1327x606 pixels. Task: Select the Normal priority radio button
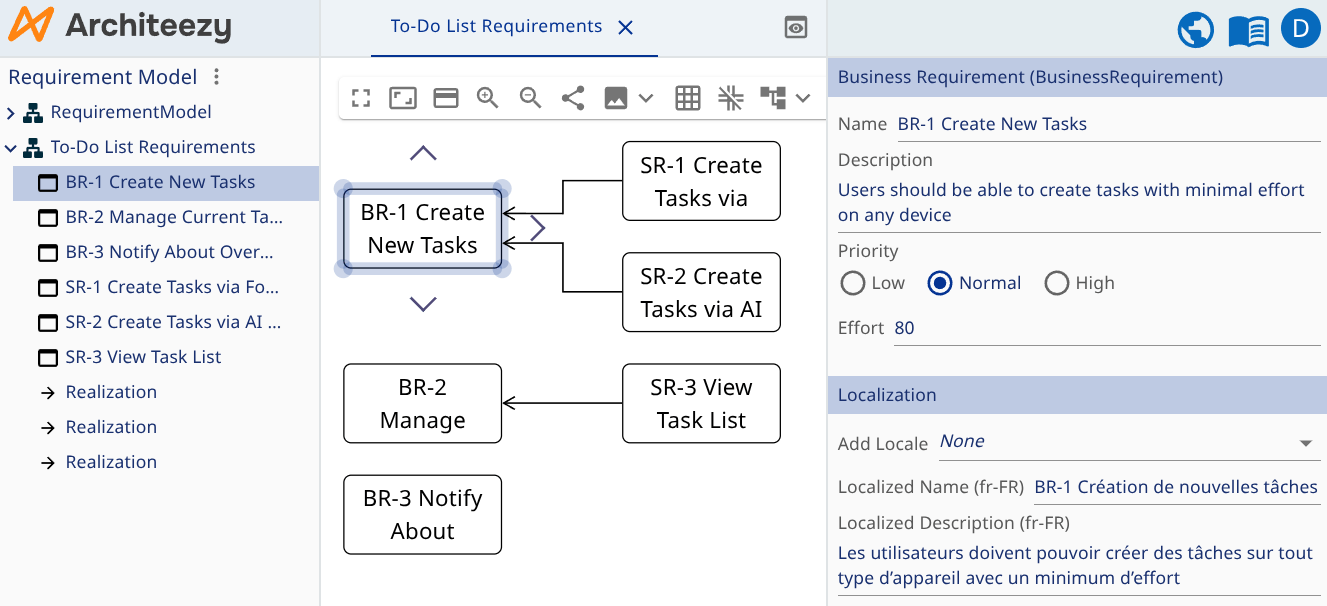click(940, 284)
